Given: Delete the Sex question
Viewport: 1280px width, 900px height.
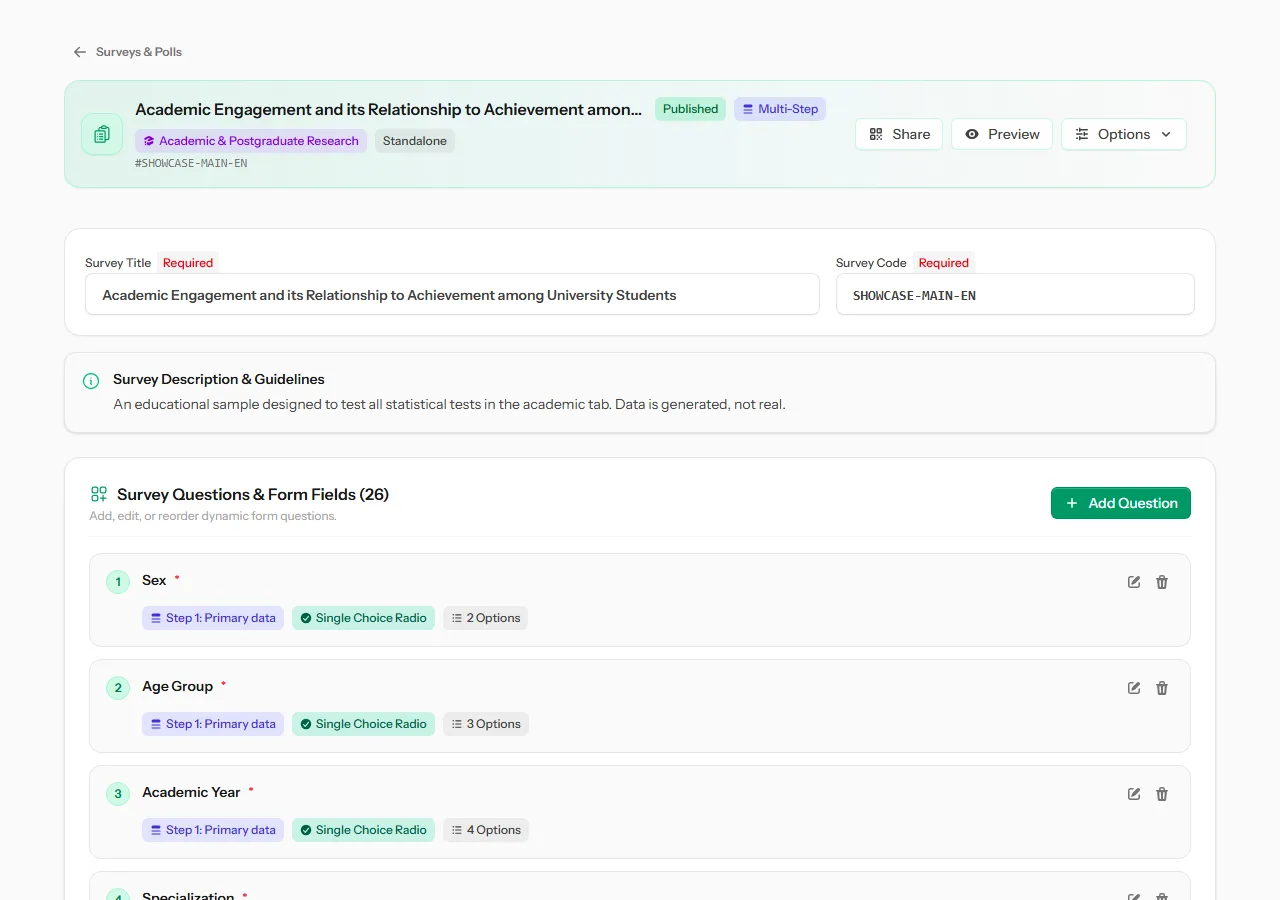Looking at the screenshot, I should tap(1162, 582).
